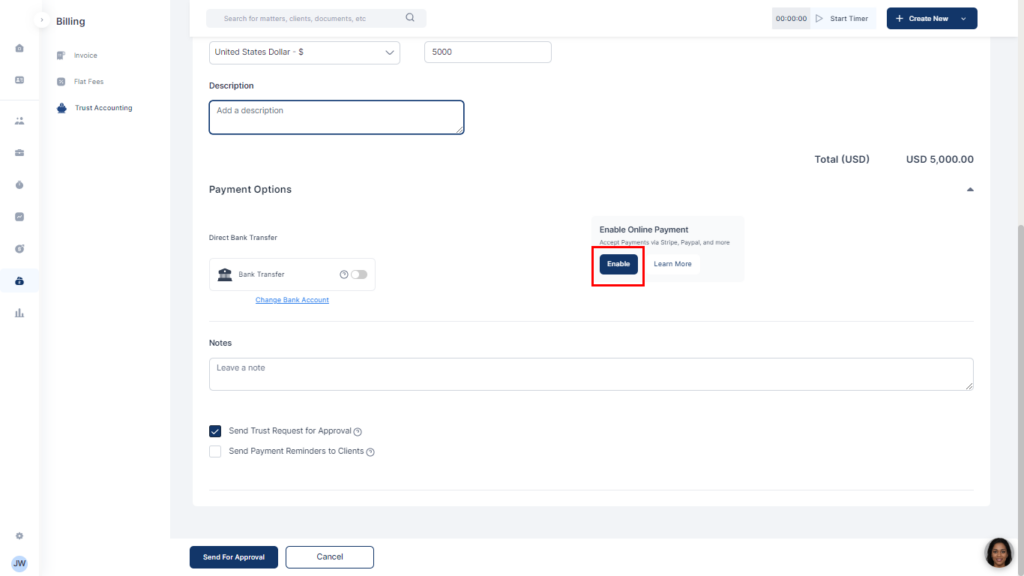Open the bar chart reports icon
The height and width of the screenshot is (576, 1024).
[19, 313]
